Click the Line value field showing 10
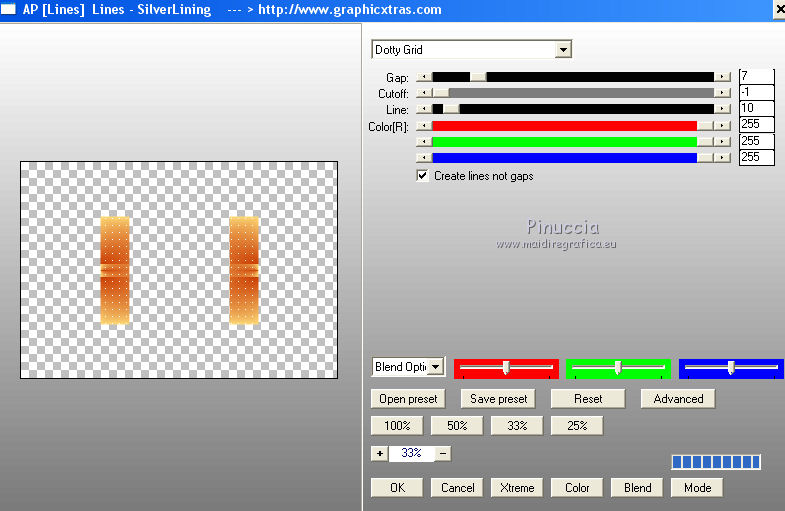This screenshot has height=511, width=785. [x=756, y=108]
